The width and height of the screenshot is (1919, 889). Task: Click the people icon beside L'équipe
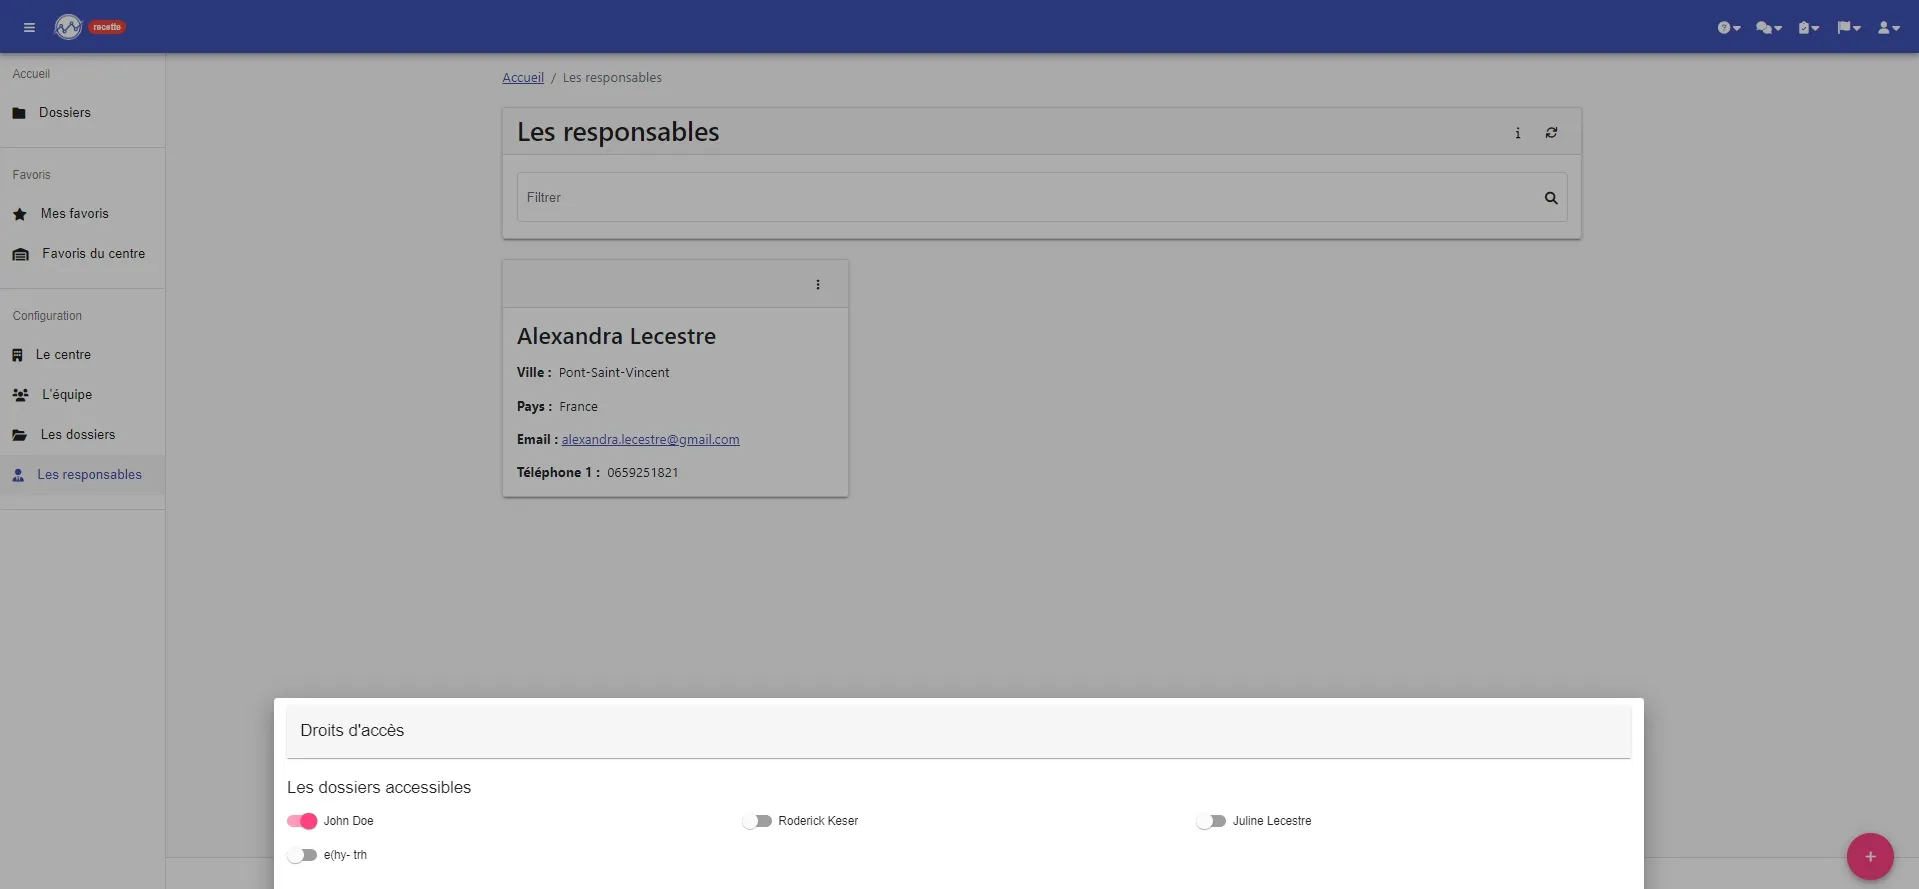coord(20,395)
